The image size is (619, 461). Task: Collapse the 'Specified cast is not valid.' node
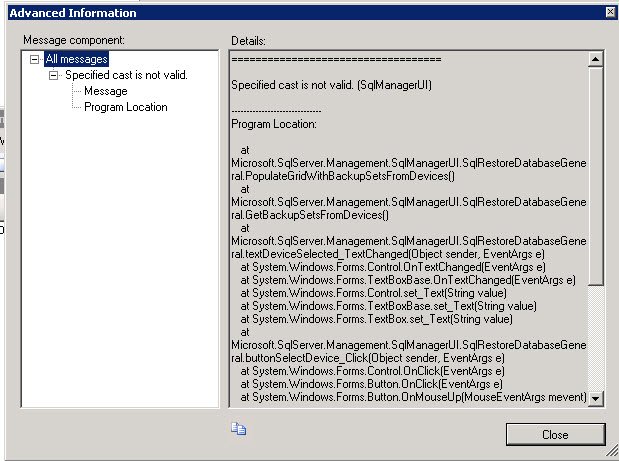point(53,75)
